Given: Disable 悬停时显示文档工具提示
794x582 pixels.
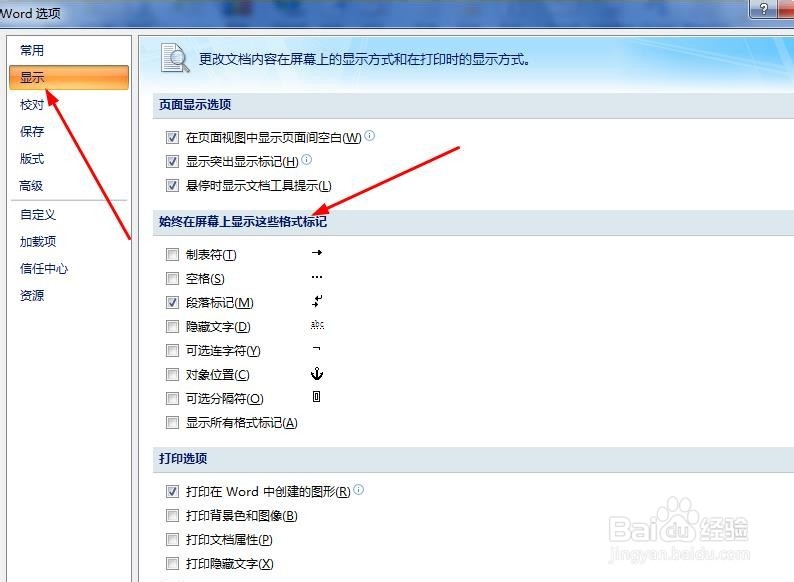Looking at the screenshot, I should point(172,185).
